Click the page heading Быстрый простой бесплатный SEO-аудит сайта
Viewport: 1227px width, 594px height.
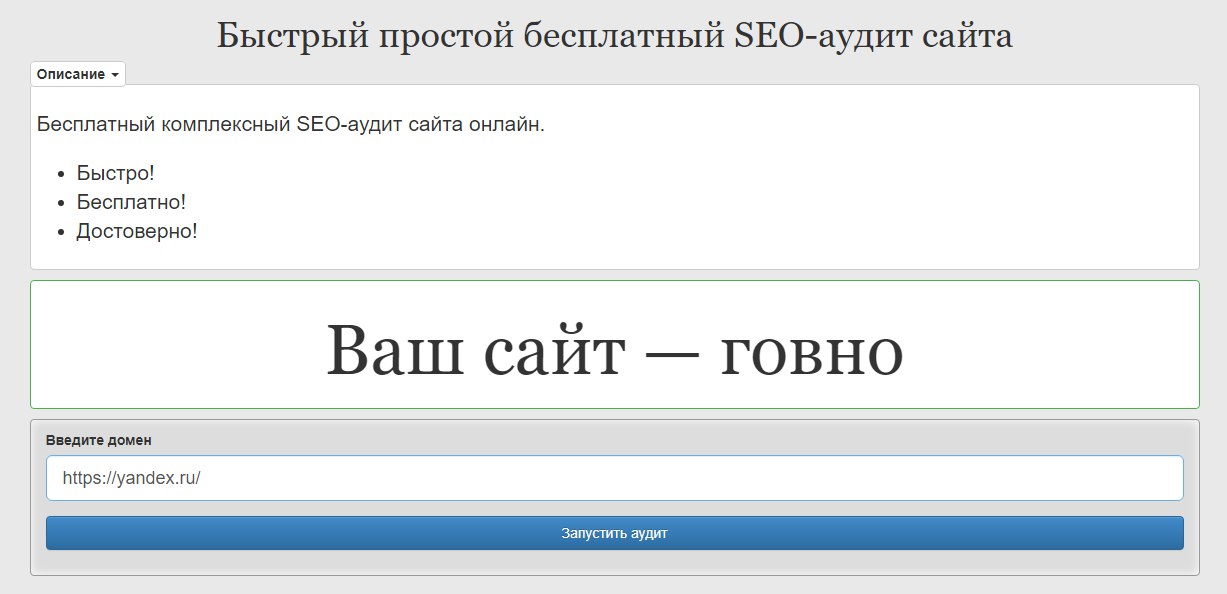[614, 36]
